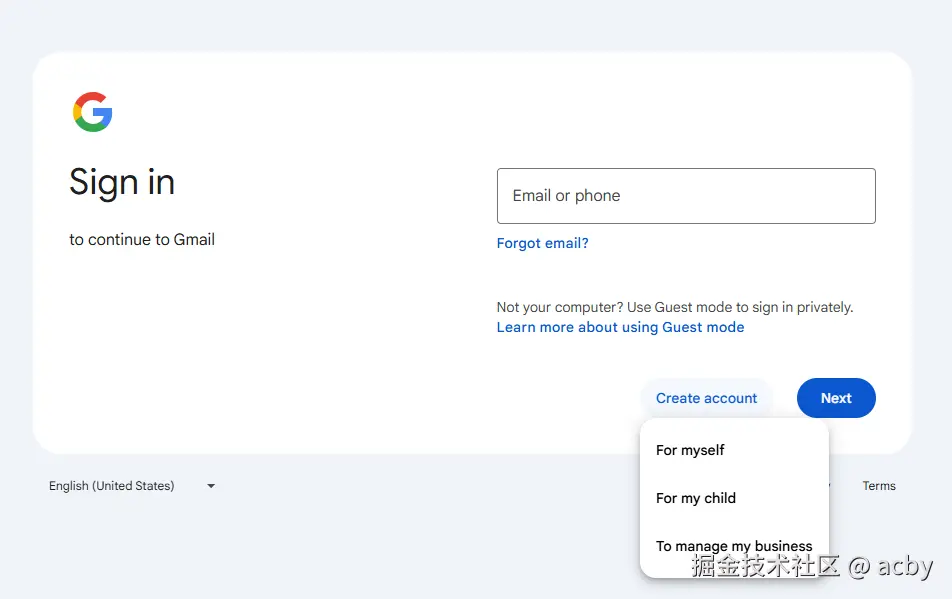Collapse the Create account dropdown

click(706, 398)
